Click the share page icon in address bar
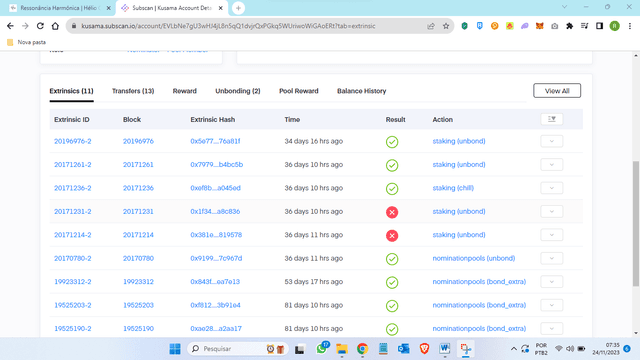Screen dimensions: 640x360 [431, 26]
